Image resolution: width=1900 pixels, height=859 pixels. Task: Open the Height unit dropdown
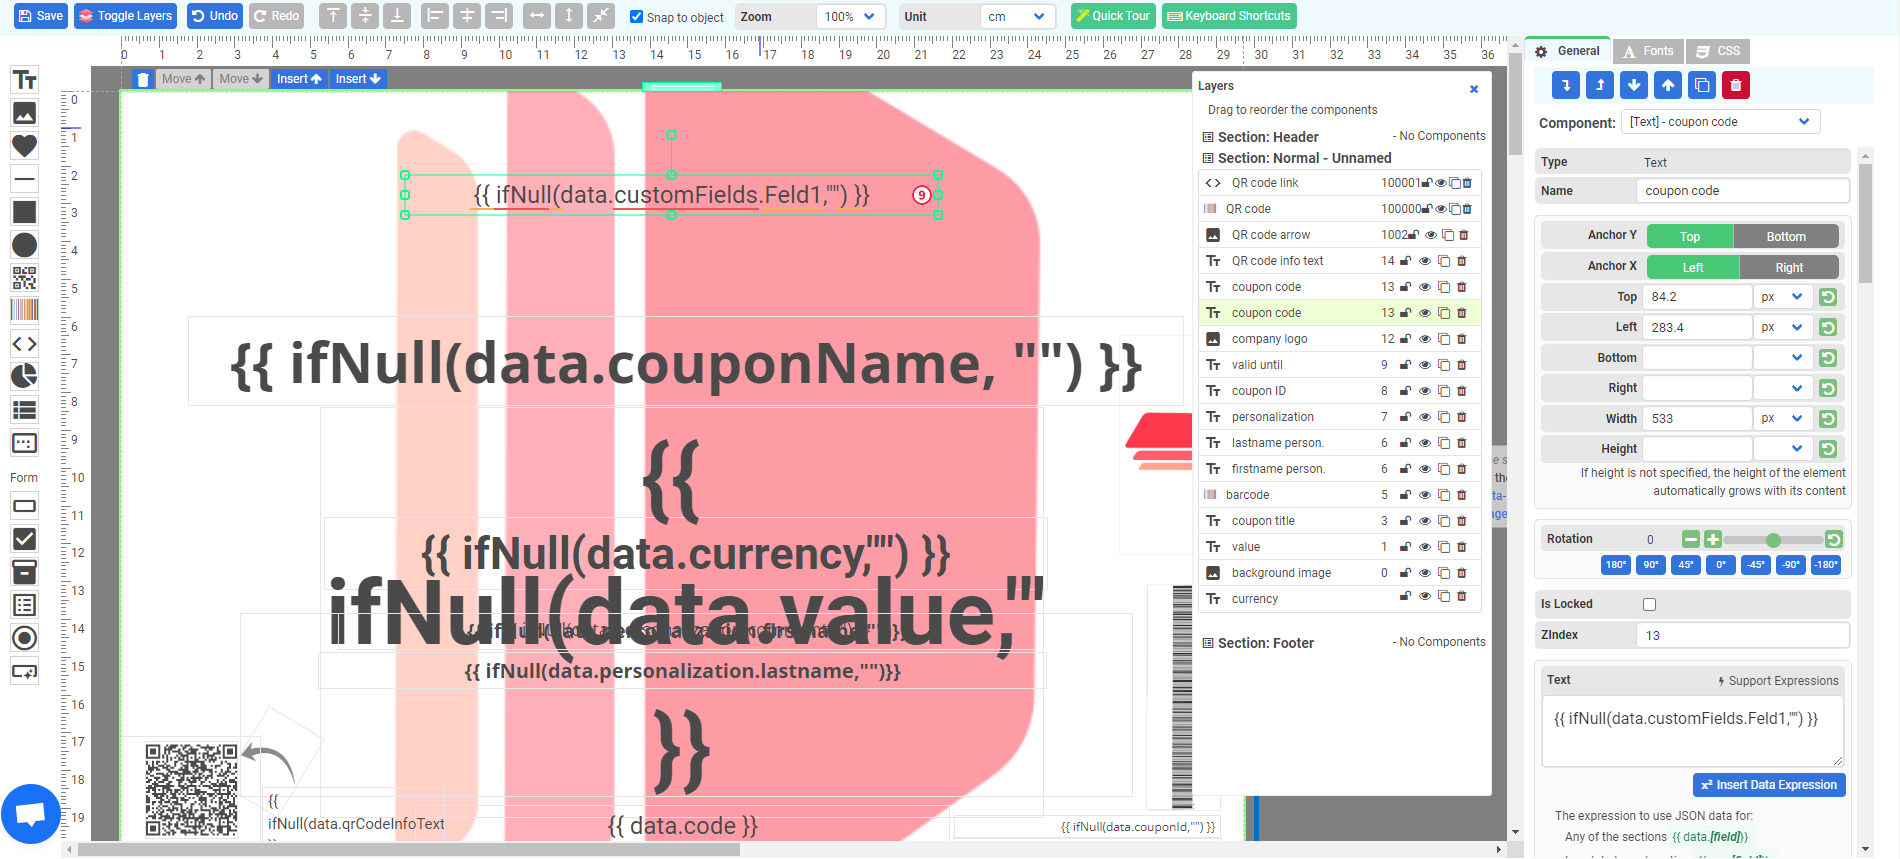pyautogui.click(x=1782, y=449)
